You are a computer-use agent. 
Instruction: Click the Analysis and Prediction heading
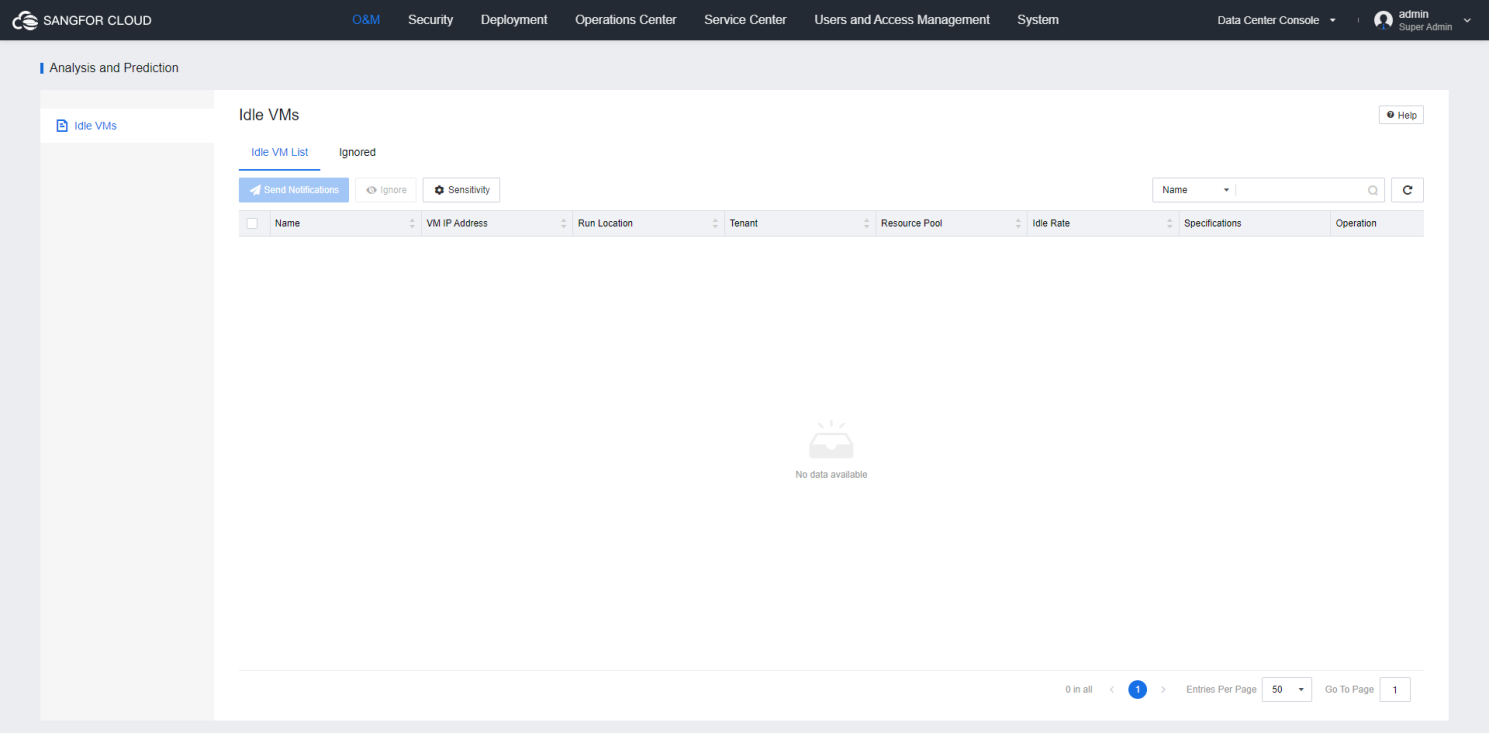pyautogui.click(x=114, y=68)
